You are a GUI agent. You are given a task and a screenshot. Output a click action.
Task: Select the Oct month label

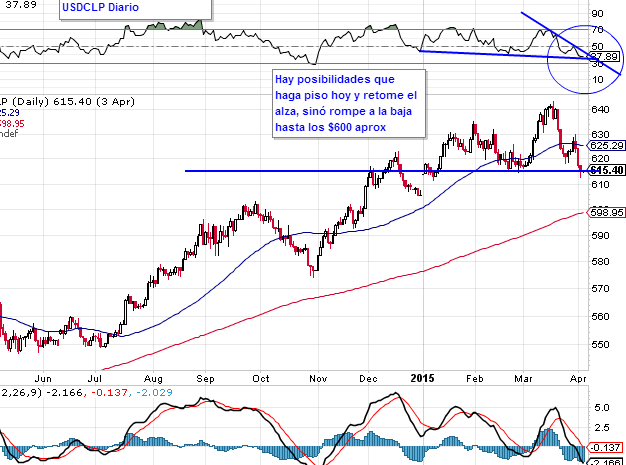(x=261, y=378)
